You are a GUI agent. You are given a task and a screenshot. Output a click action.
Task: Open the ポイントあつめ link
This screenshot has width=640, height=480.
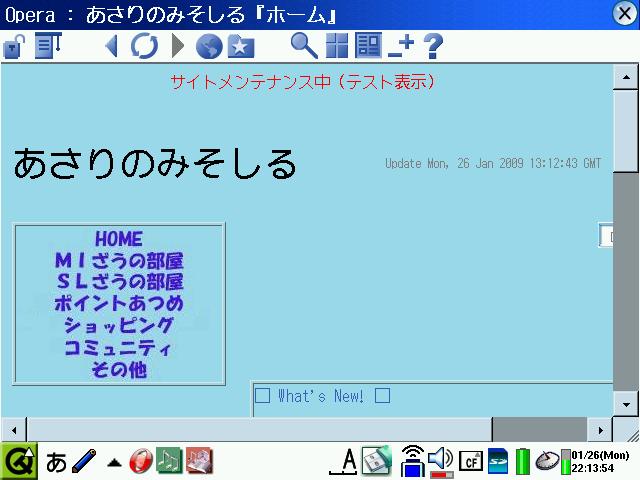(x=119, y=303)
